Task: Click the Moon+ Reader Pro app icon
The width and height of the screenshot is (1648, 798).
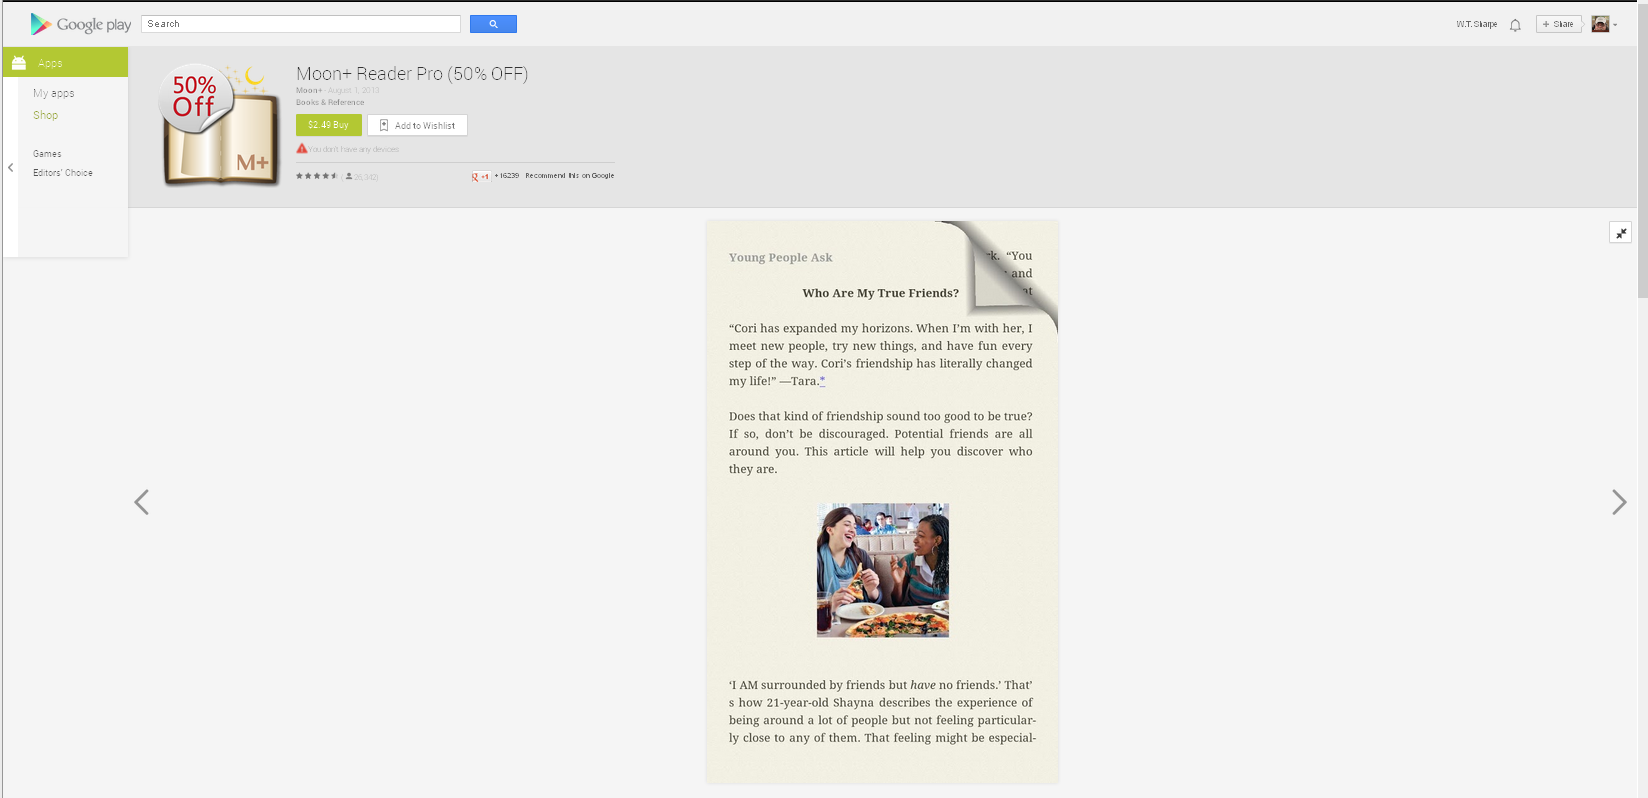Action: click(220, 125)
